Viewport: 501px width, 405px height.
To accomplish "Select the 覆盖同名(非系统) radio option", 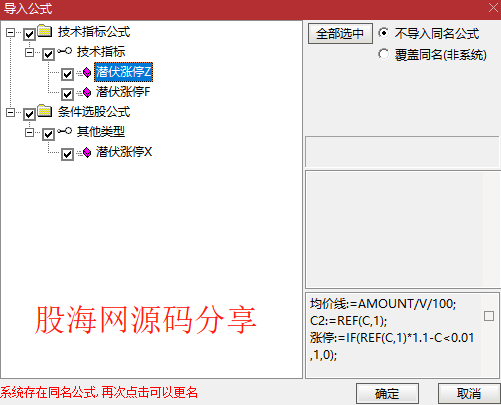I will (x=383, y=54).
